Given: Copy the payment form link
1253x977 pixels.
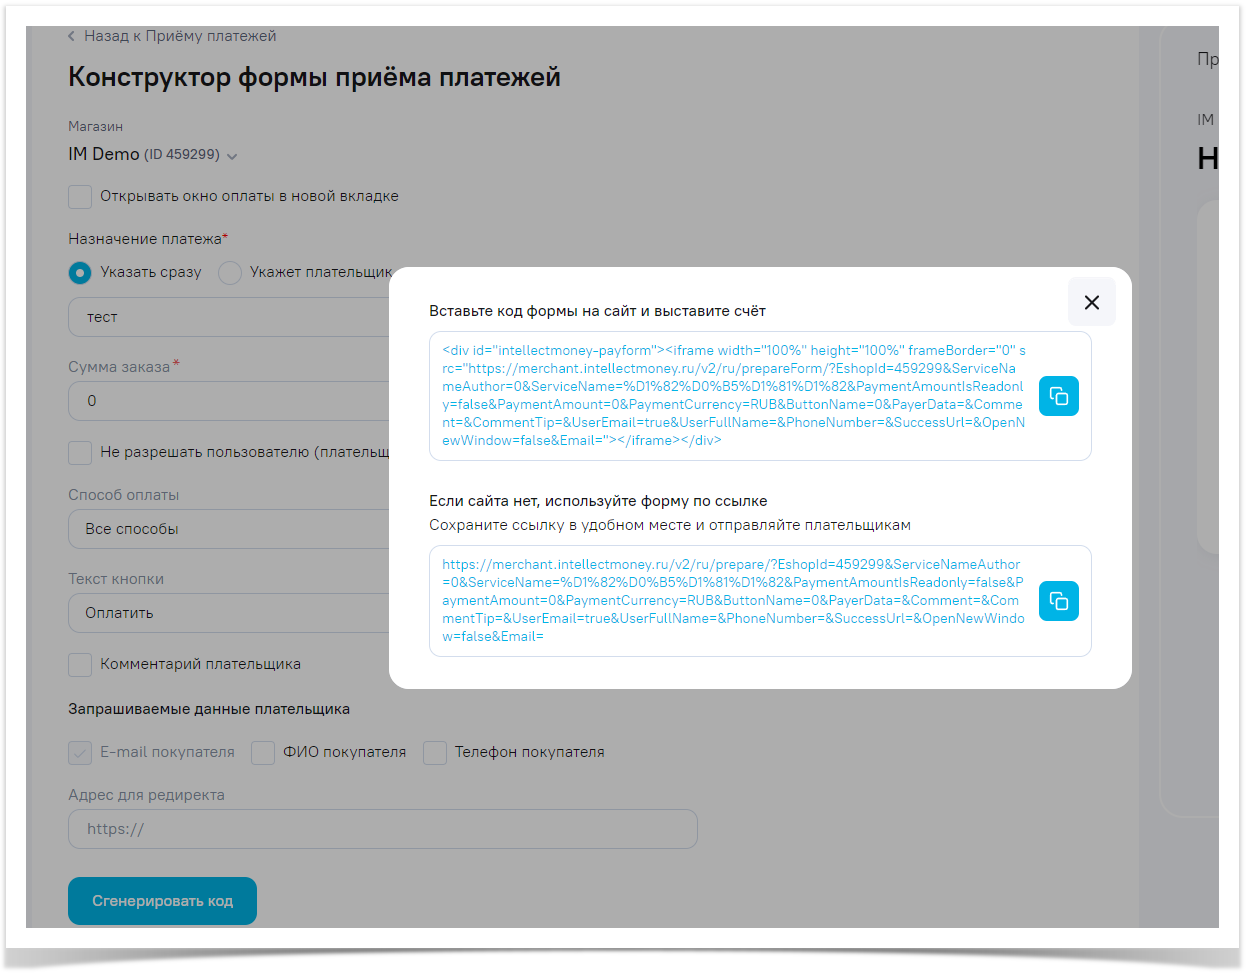Looking at the screenshot, I should [x=1058, y=601].
